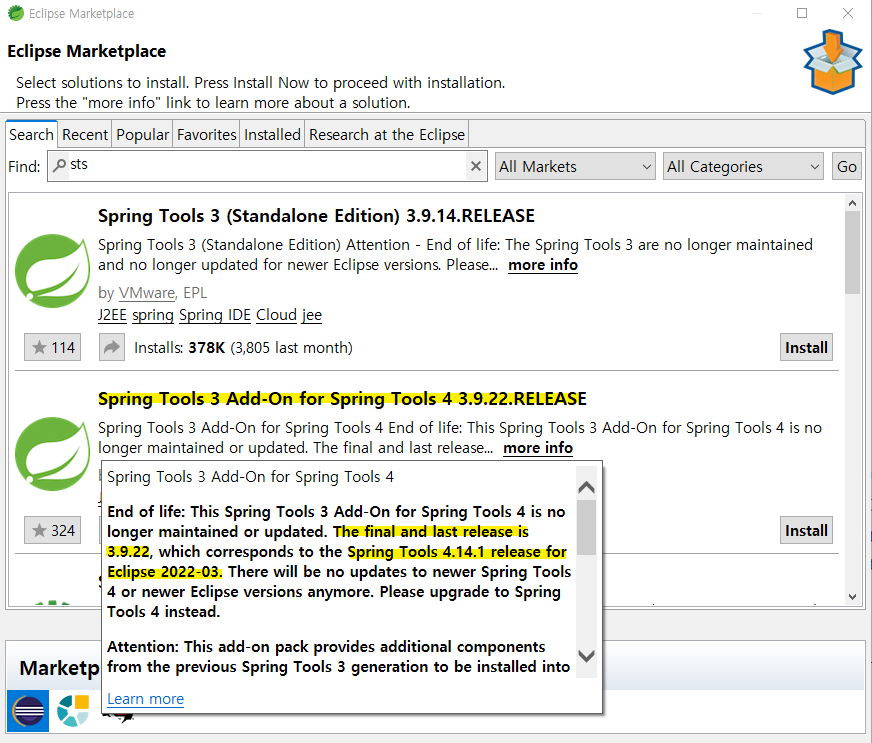Screen dimensions: 872x743
Task: Open the VMware provider link
Action: pos(147,293)
